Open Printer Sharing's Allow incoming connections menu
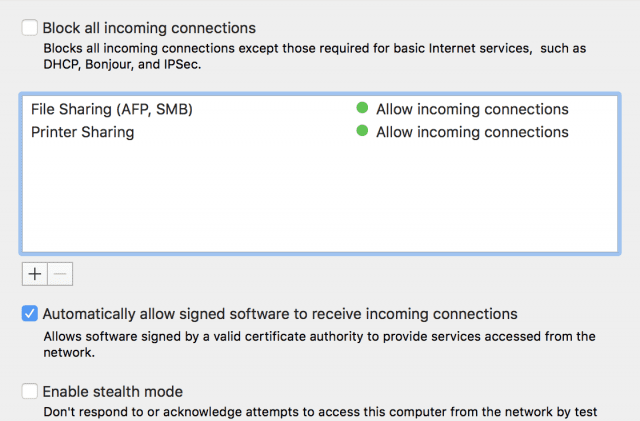This screenshot has width=640, height=421. pyautogui.click(x=472, y=132)
